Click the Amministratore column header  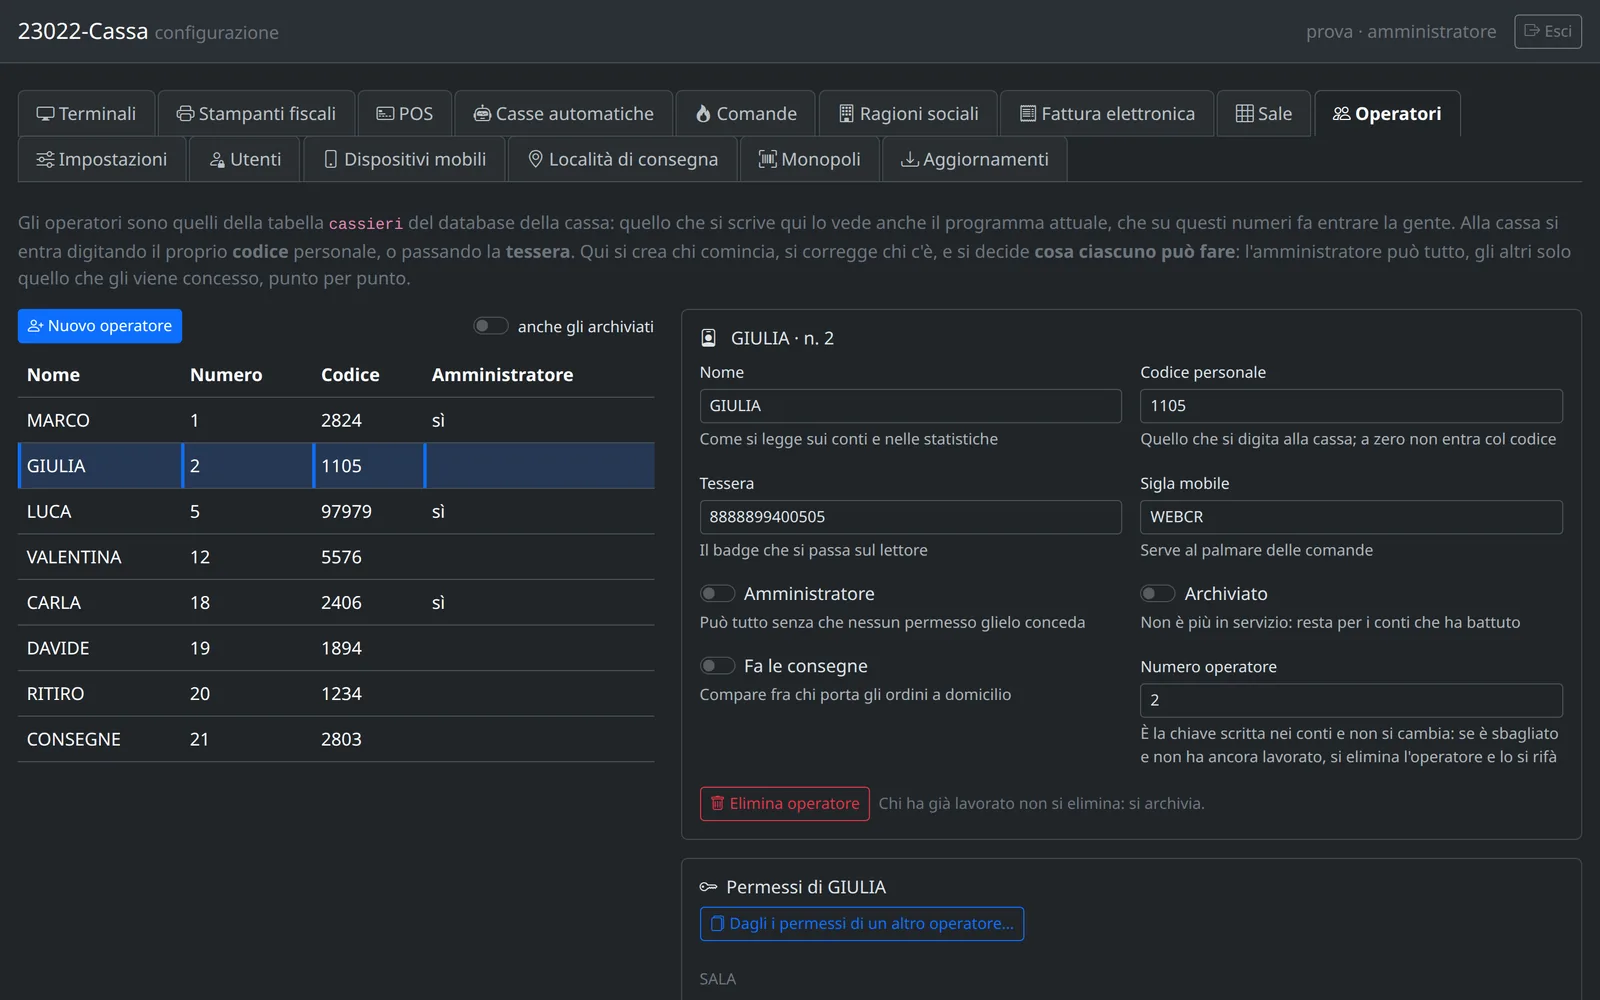point(502,375)
